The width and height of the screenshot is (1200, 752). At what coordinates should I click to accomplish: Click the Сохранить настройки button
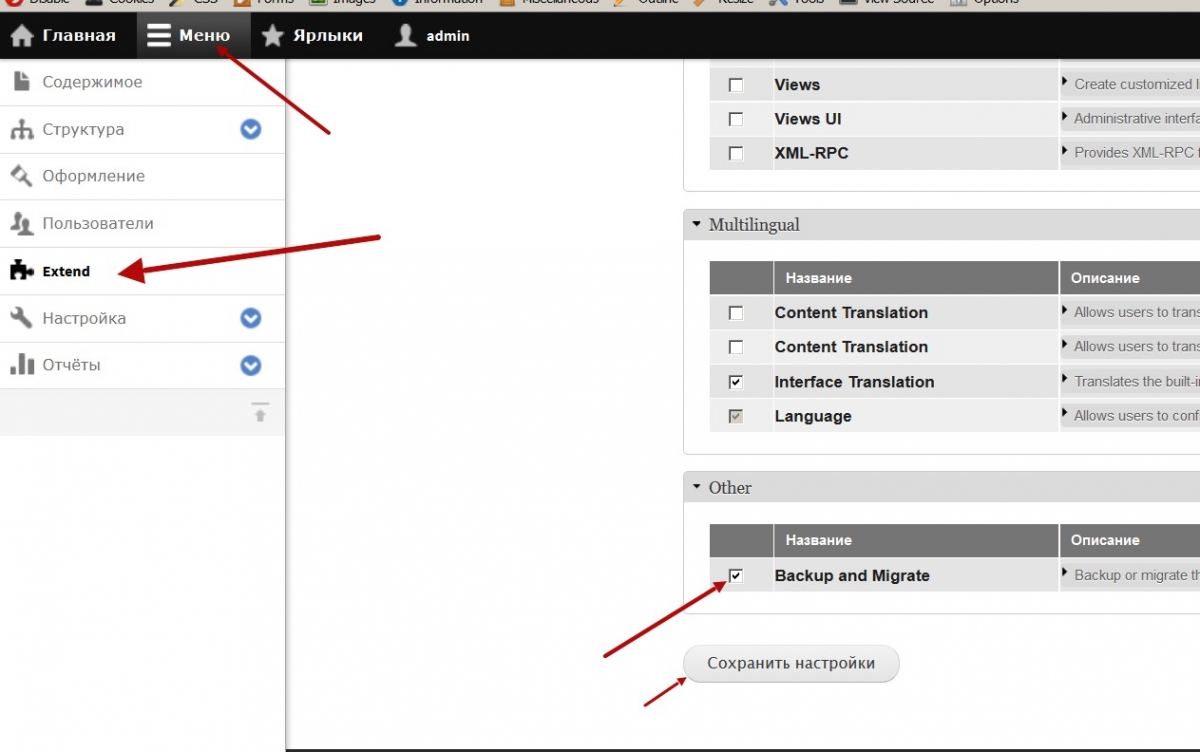(x=791, y=664)
